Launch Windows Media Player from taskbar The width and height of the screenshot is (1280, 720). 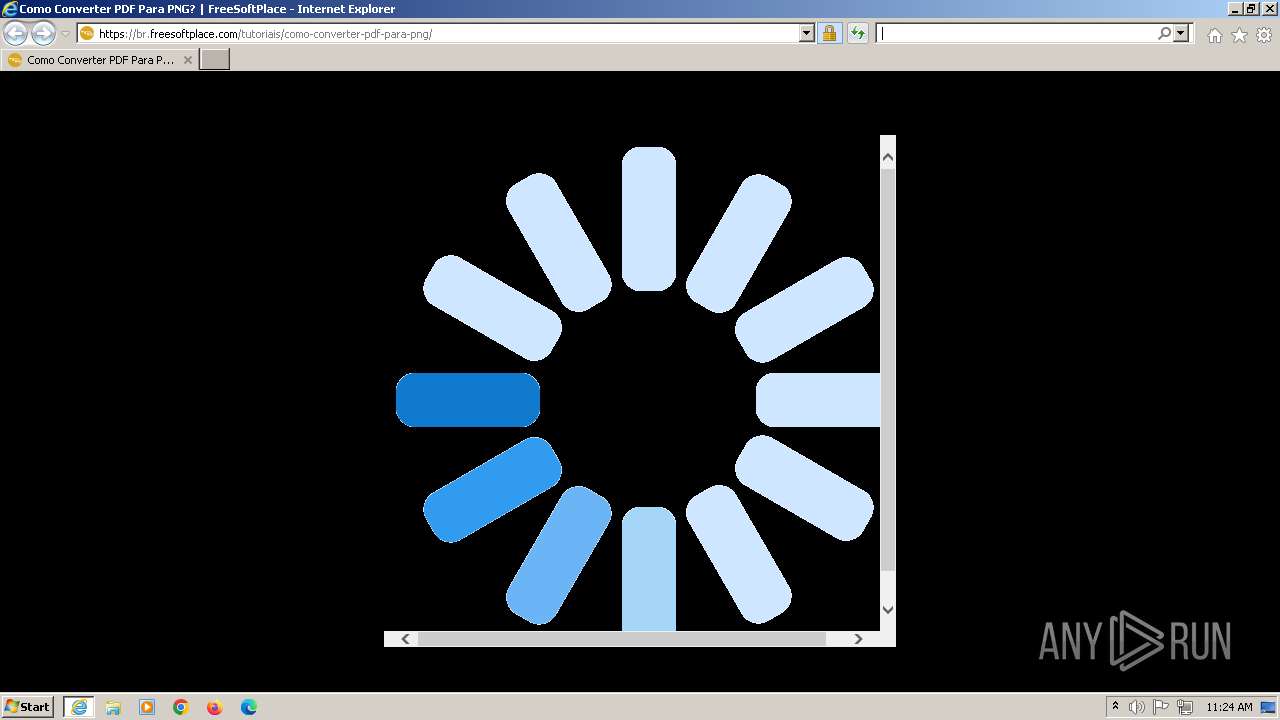pos(147,707)
